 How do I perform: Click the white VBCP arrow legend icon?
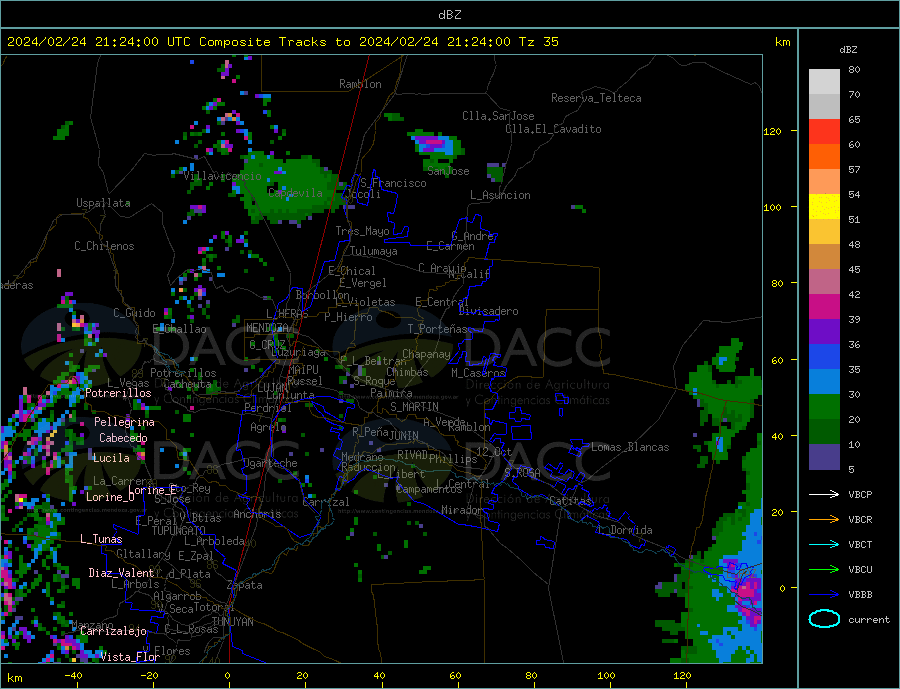[x=824, y=494]
